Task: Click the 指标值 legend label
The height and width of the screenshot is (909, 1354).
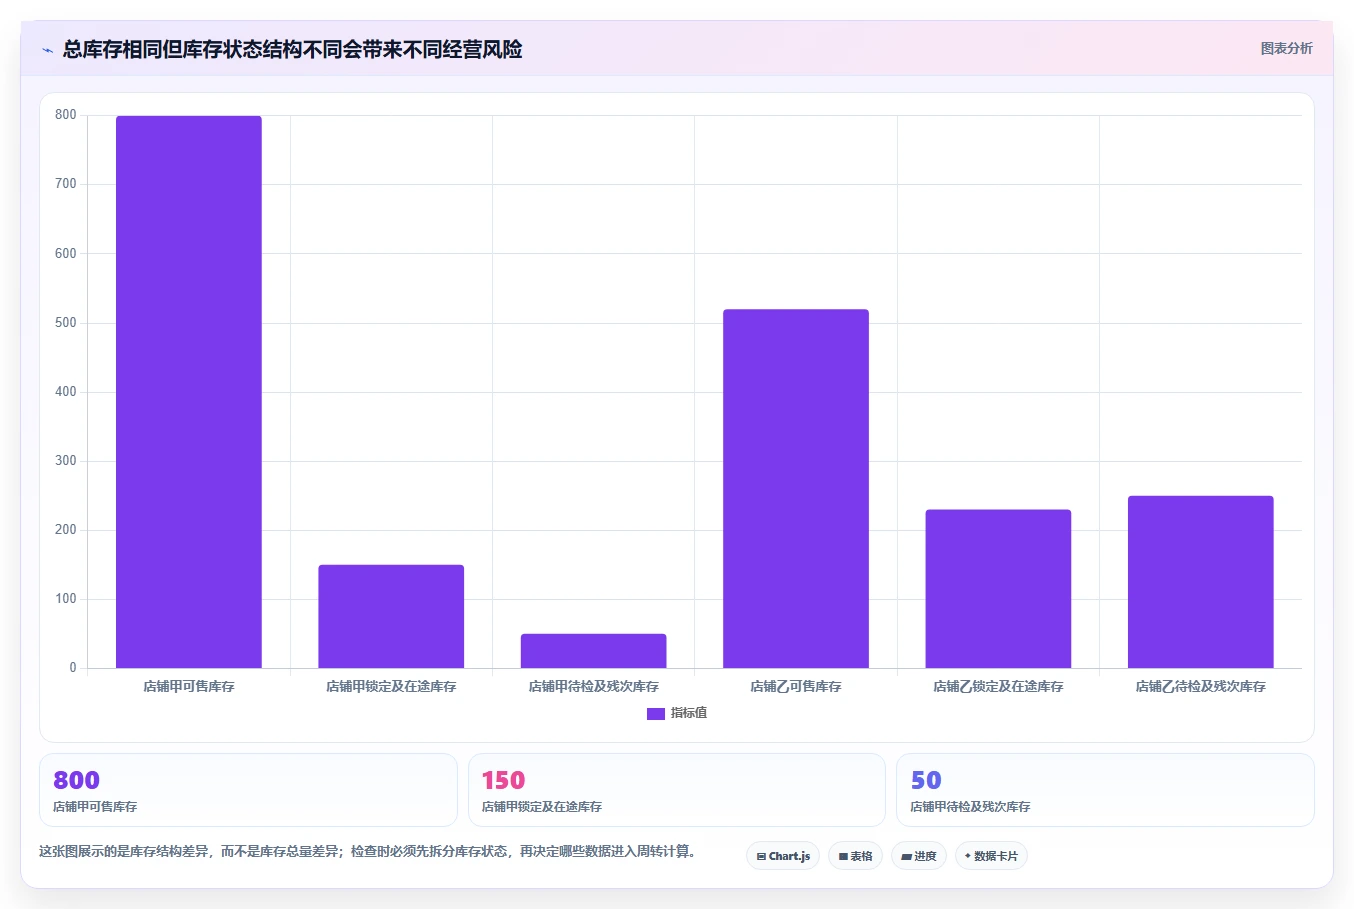Action: (689, 713)
